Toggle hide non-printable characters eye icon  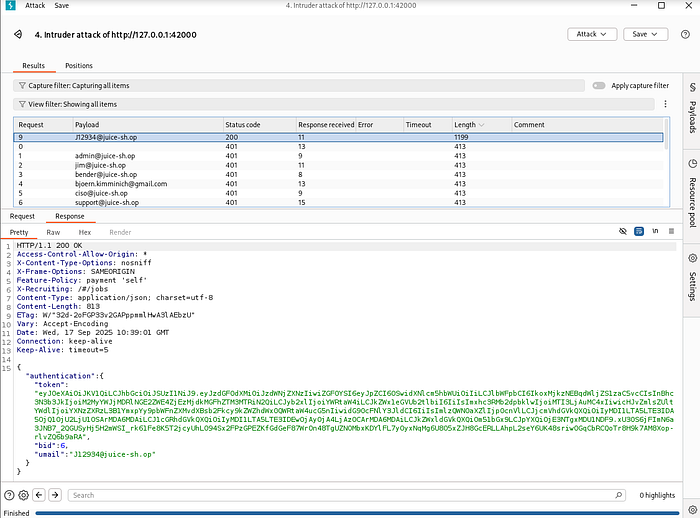pos(623,231)
